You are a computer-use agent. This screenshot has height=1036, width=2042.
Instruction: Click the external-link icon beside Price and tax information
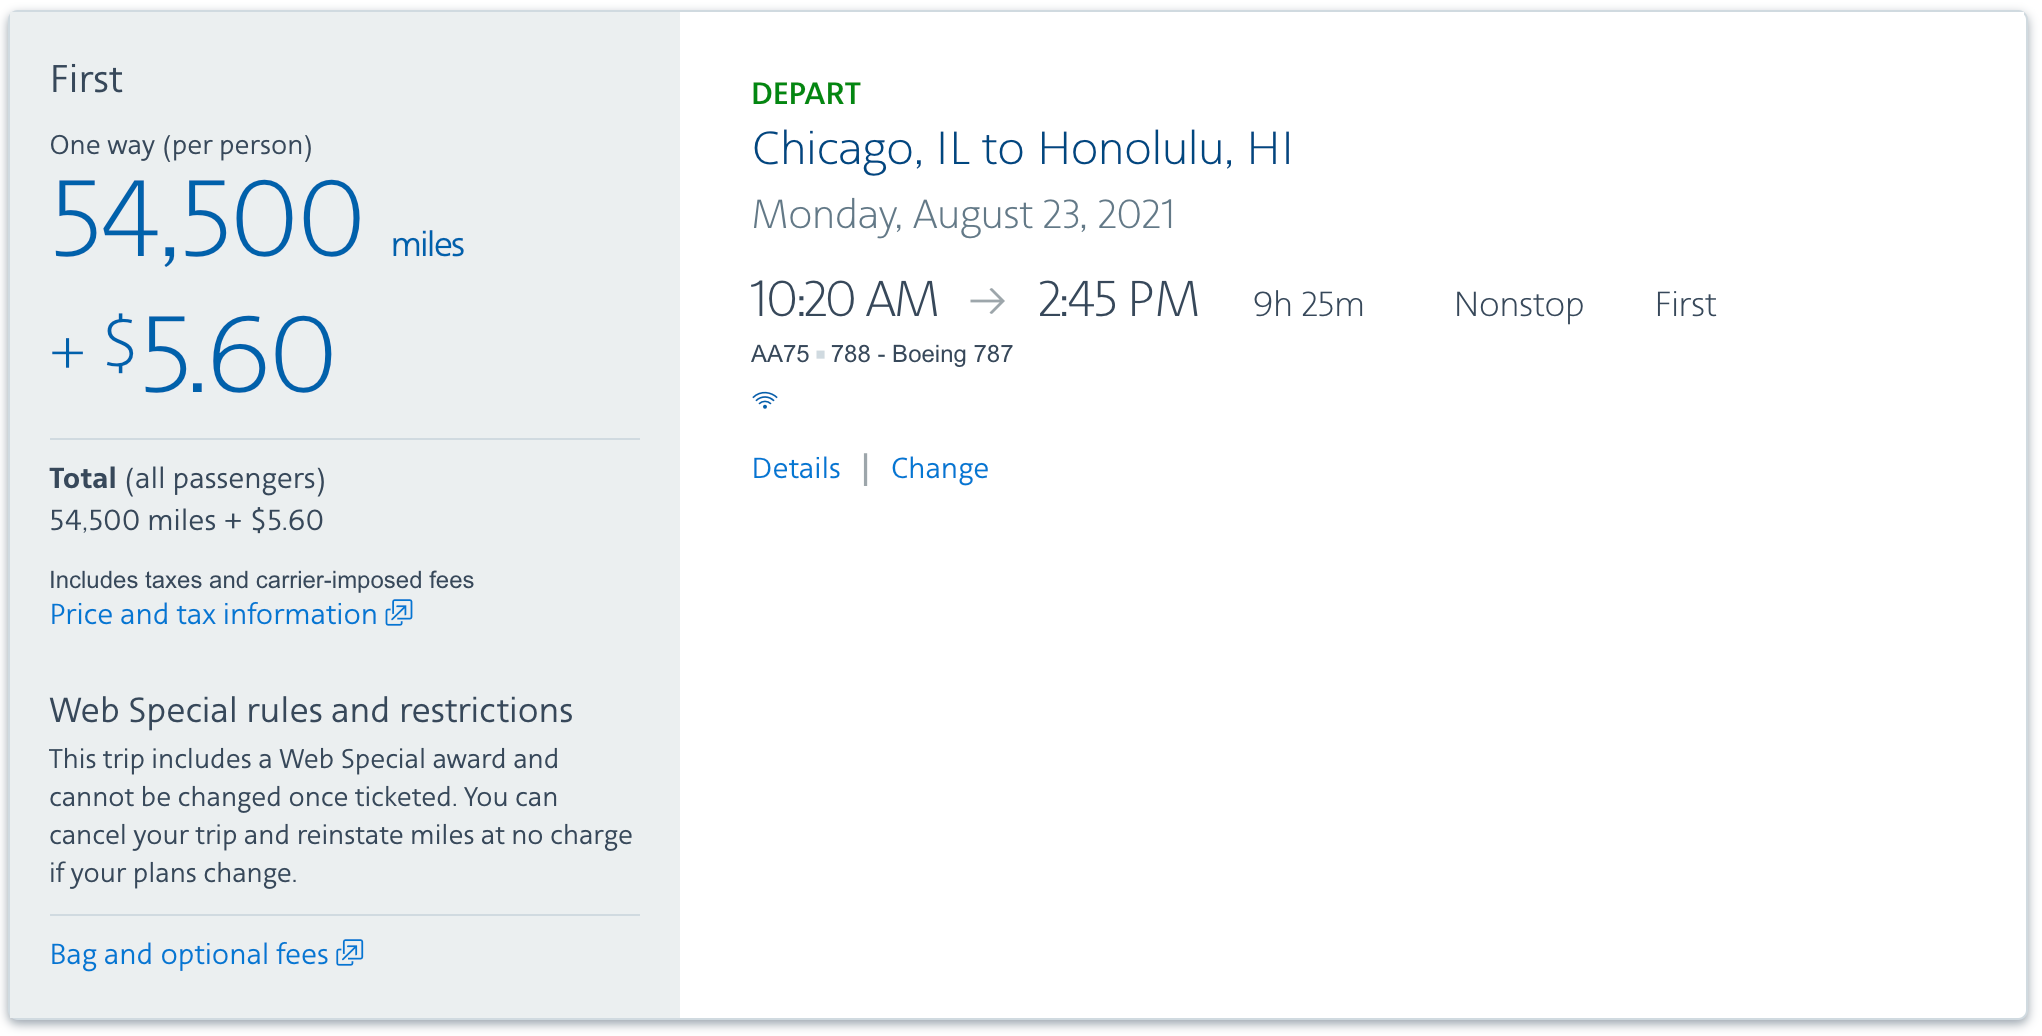[400, 612]
